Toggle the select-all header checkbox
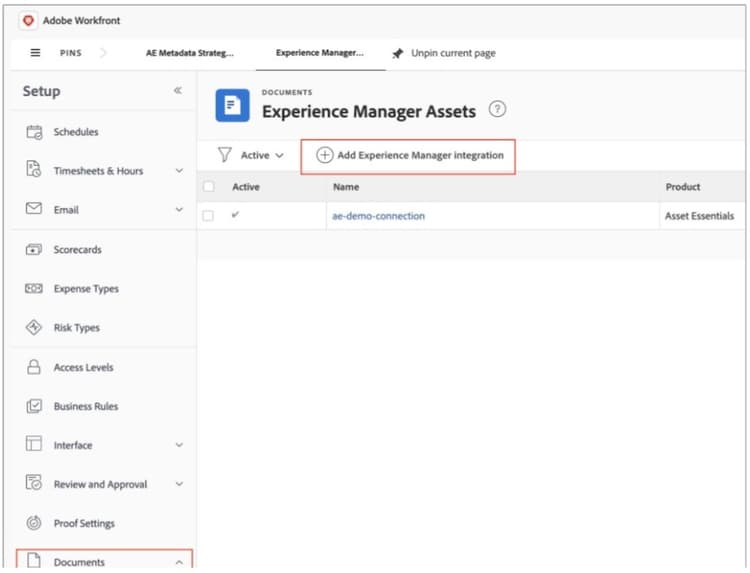The width and height of the screenshot is (750, 573). coord(209,187)
